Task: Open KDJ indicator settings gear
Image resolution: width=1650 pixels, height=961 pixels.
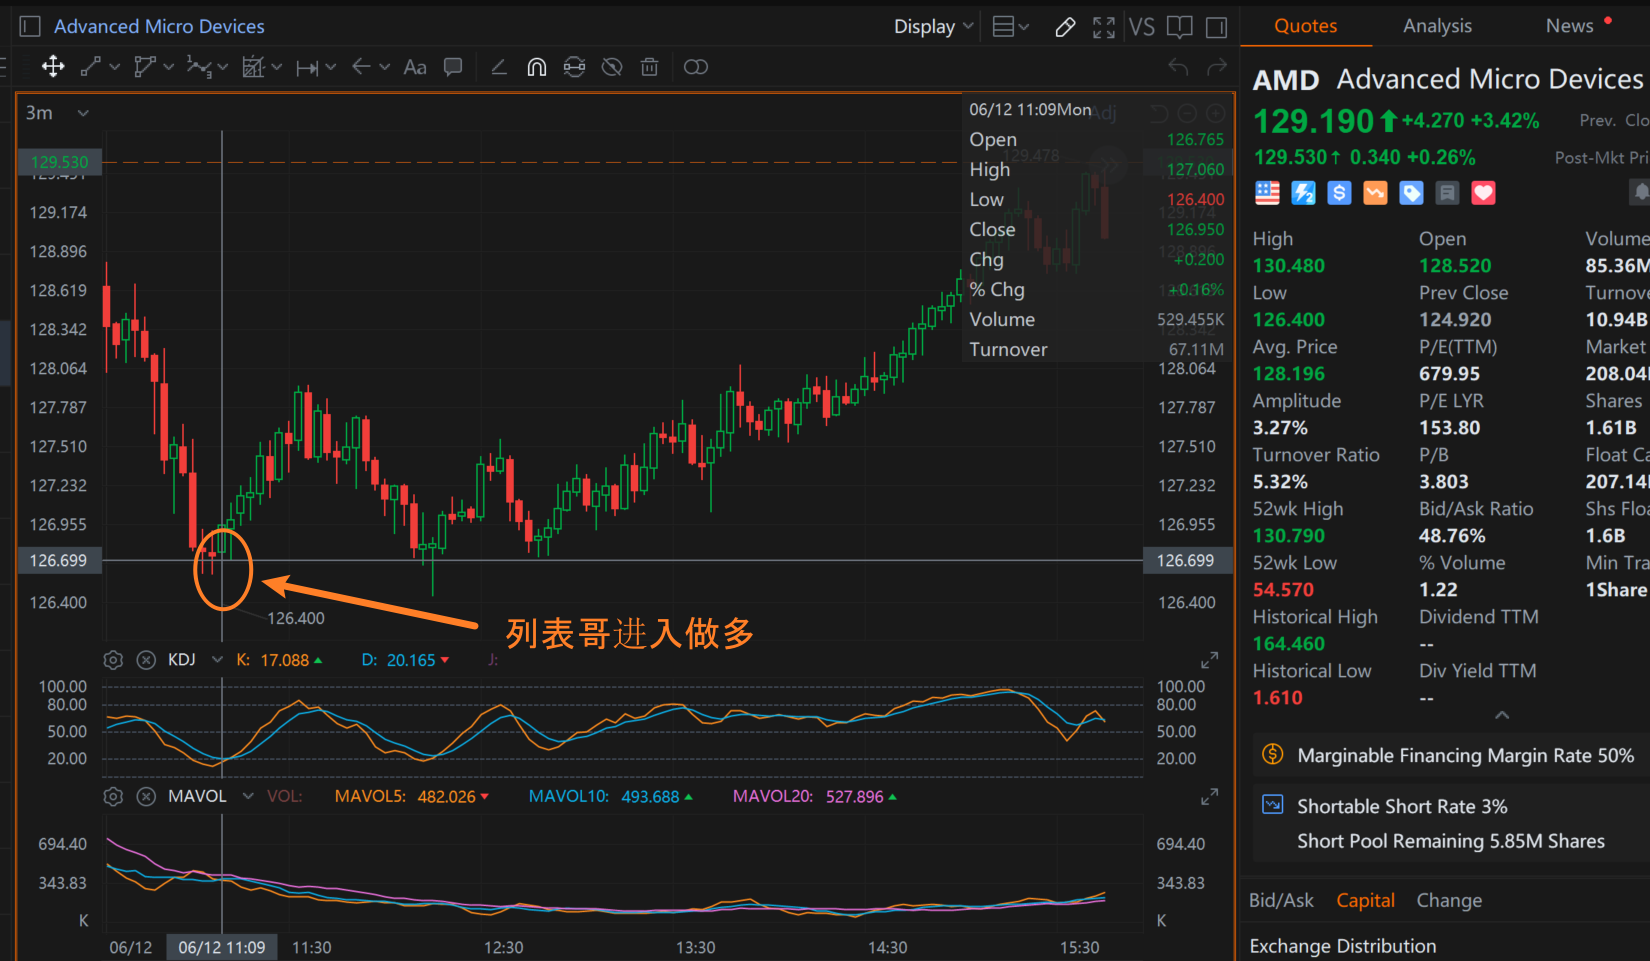Action: point(114,660)
